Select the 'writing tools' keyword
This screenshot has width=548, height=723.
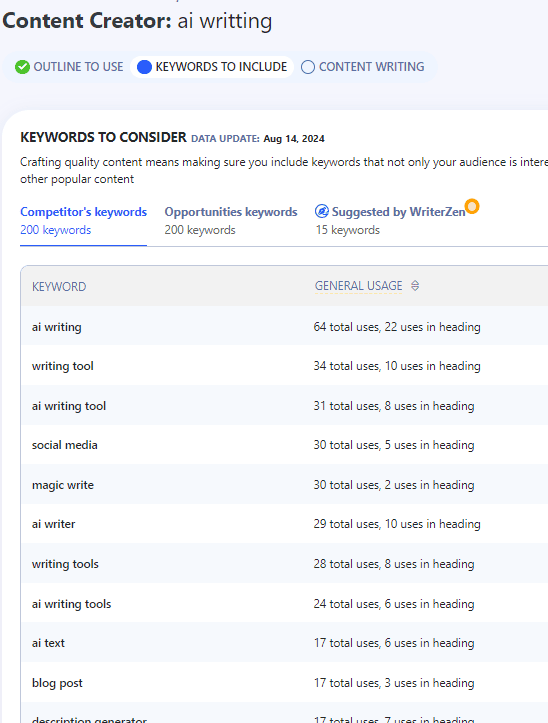click(x=65, y=564)
